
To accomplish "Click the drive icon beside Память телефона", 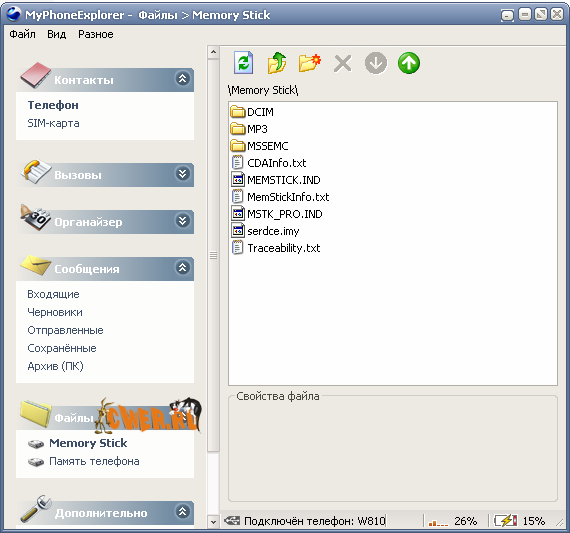I will click(x=36, y=462).
